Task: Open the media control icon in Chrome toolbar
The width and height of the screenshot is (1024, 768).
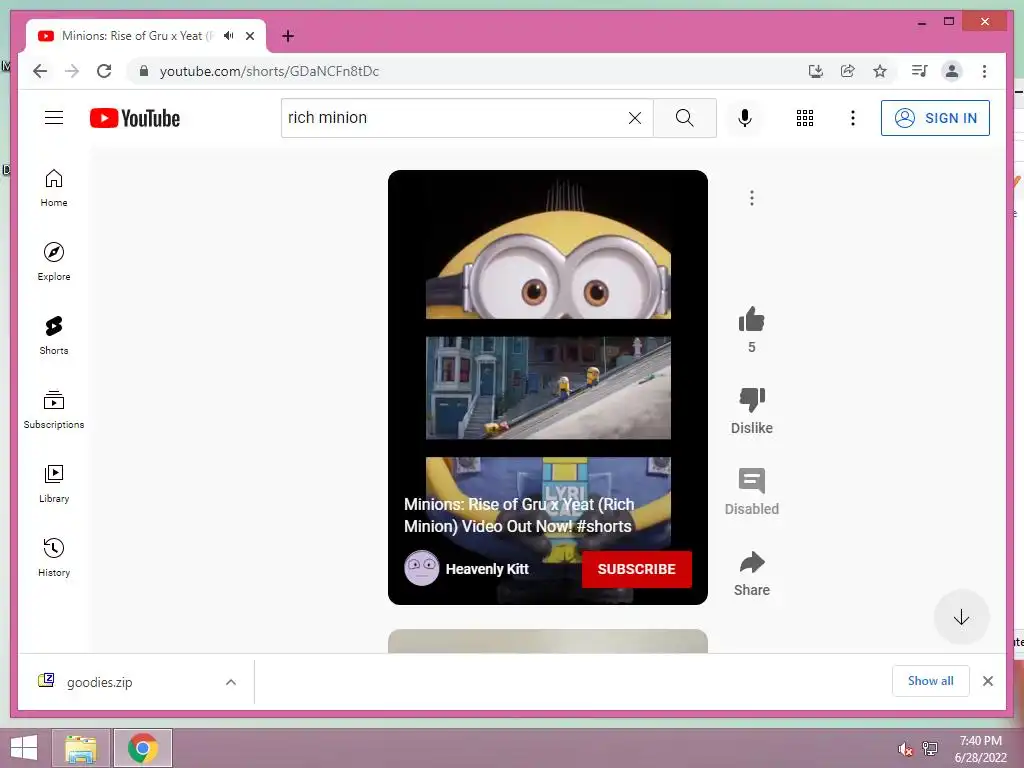Action: (x=920, y=71)
